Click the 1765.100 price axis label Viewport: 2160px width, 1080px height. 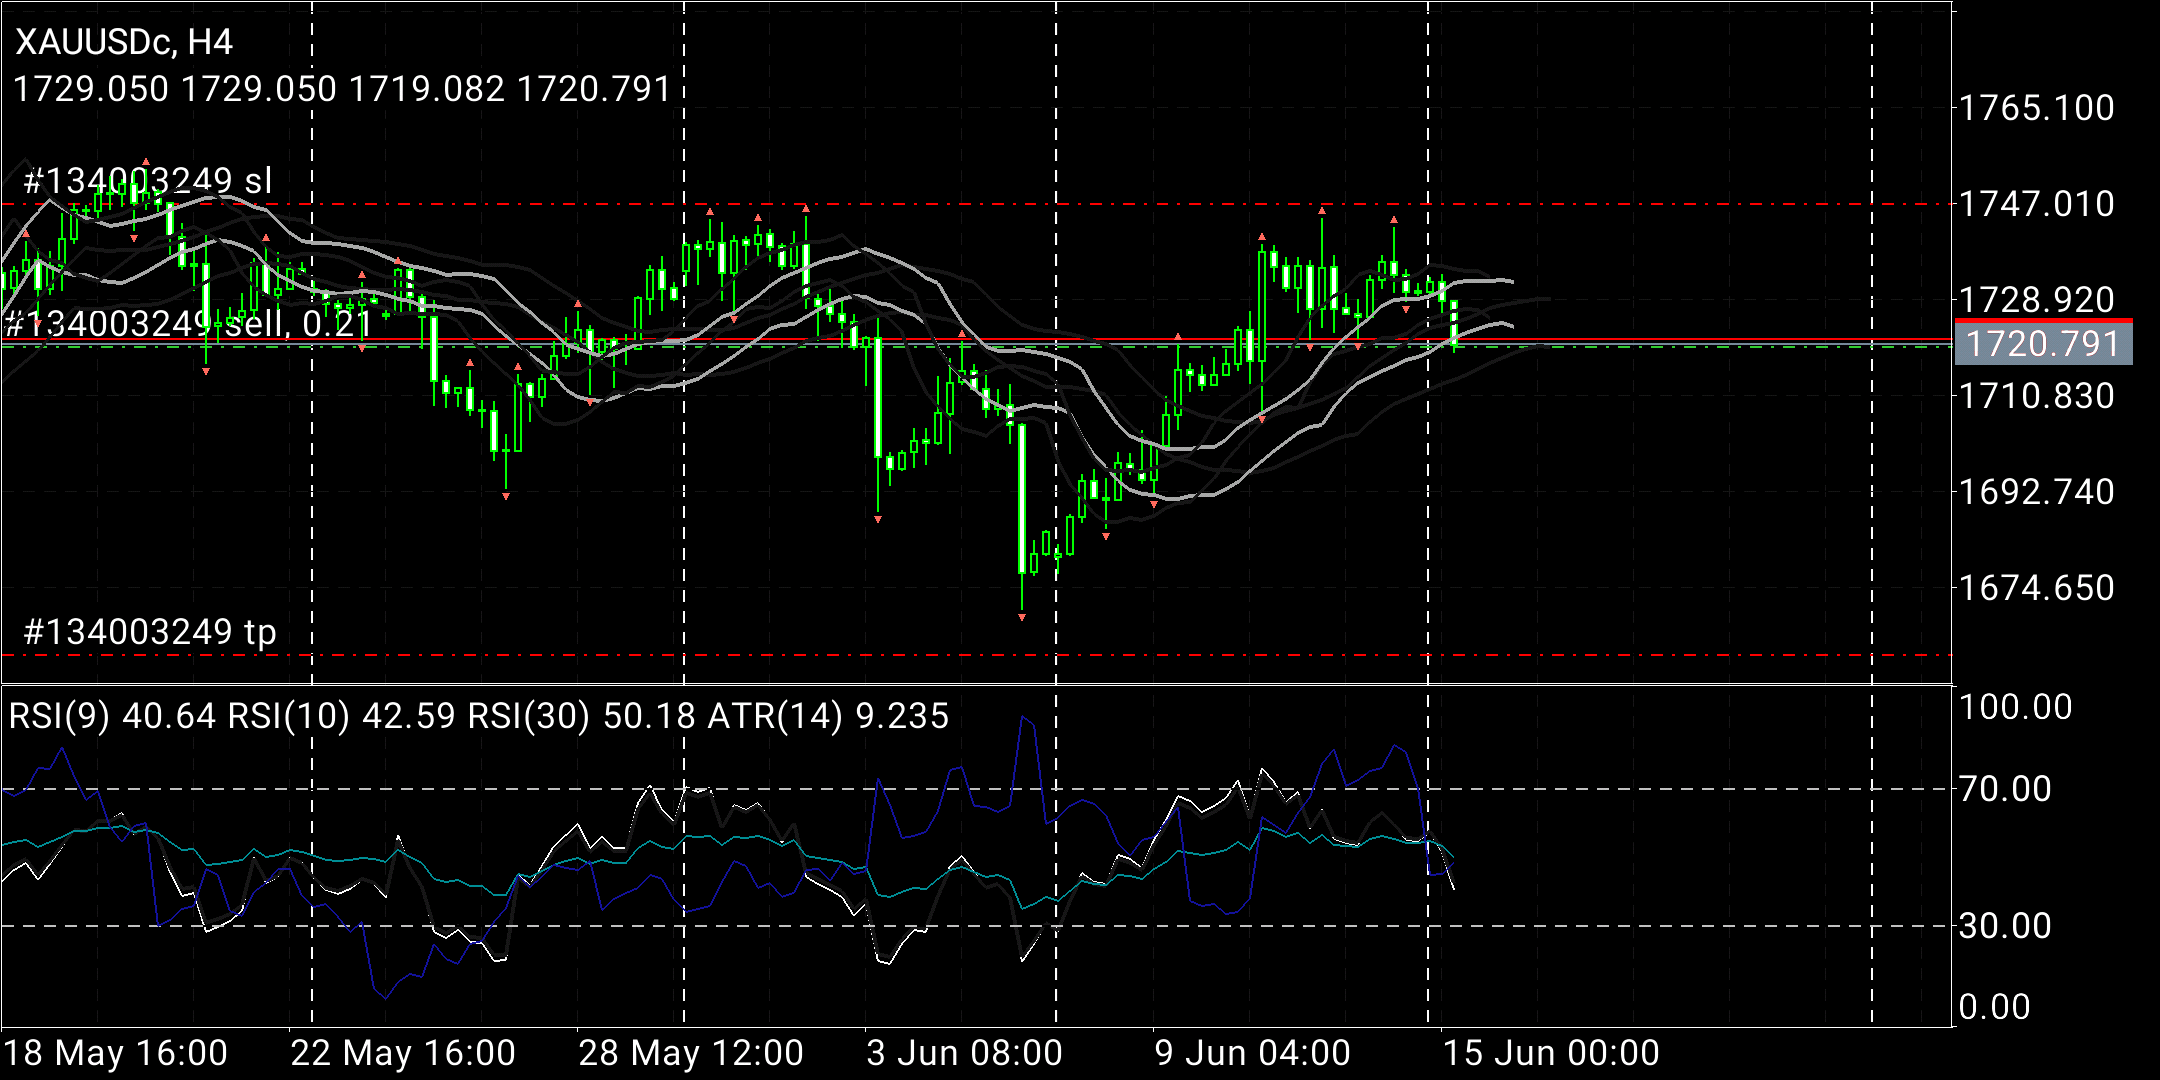2036,108
